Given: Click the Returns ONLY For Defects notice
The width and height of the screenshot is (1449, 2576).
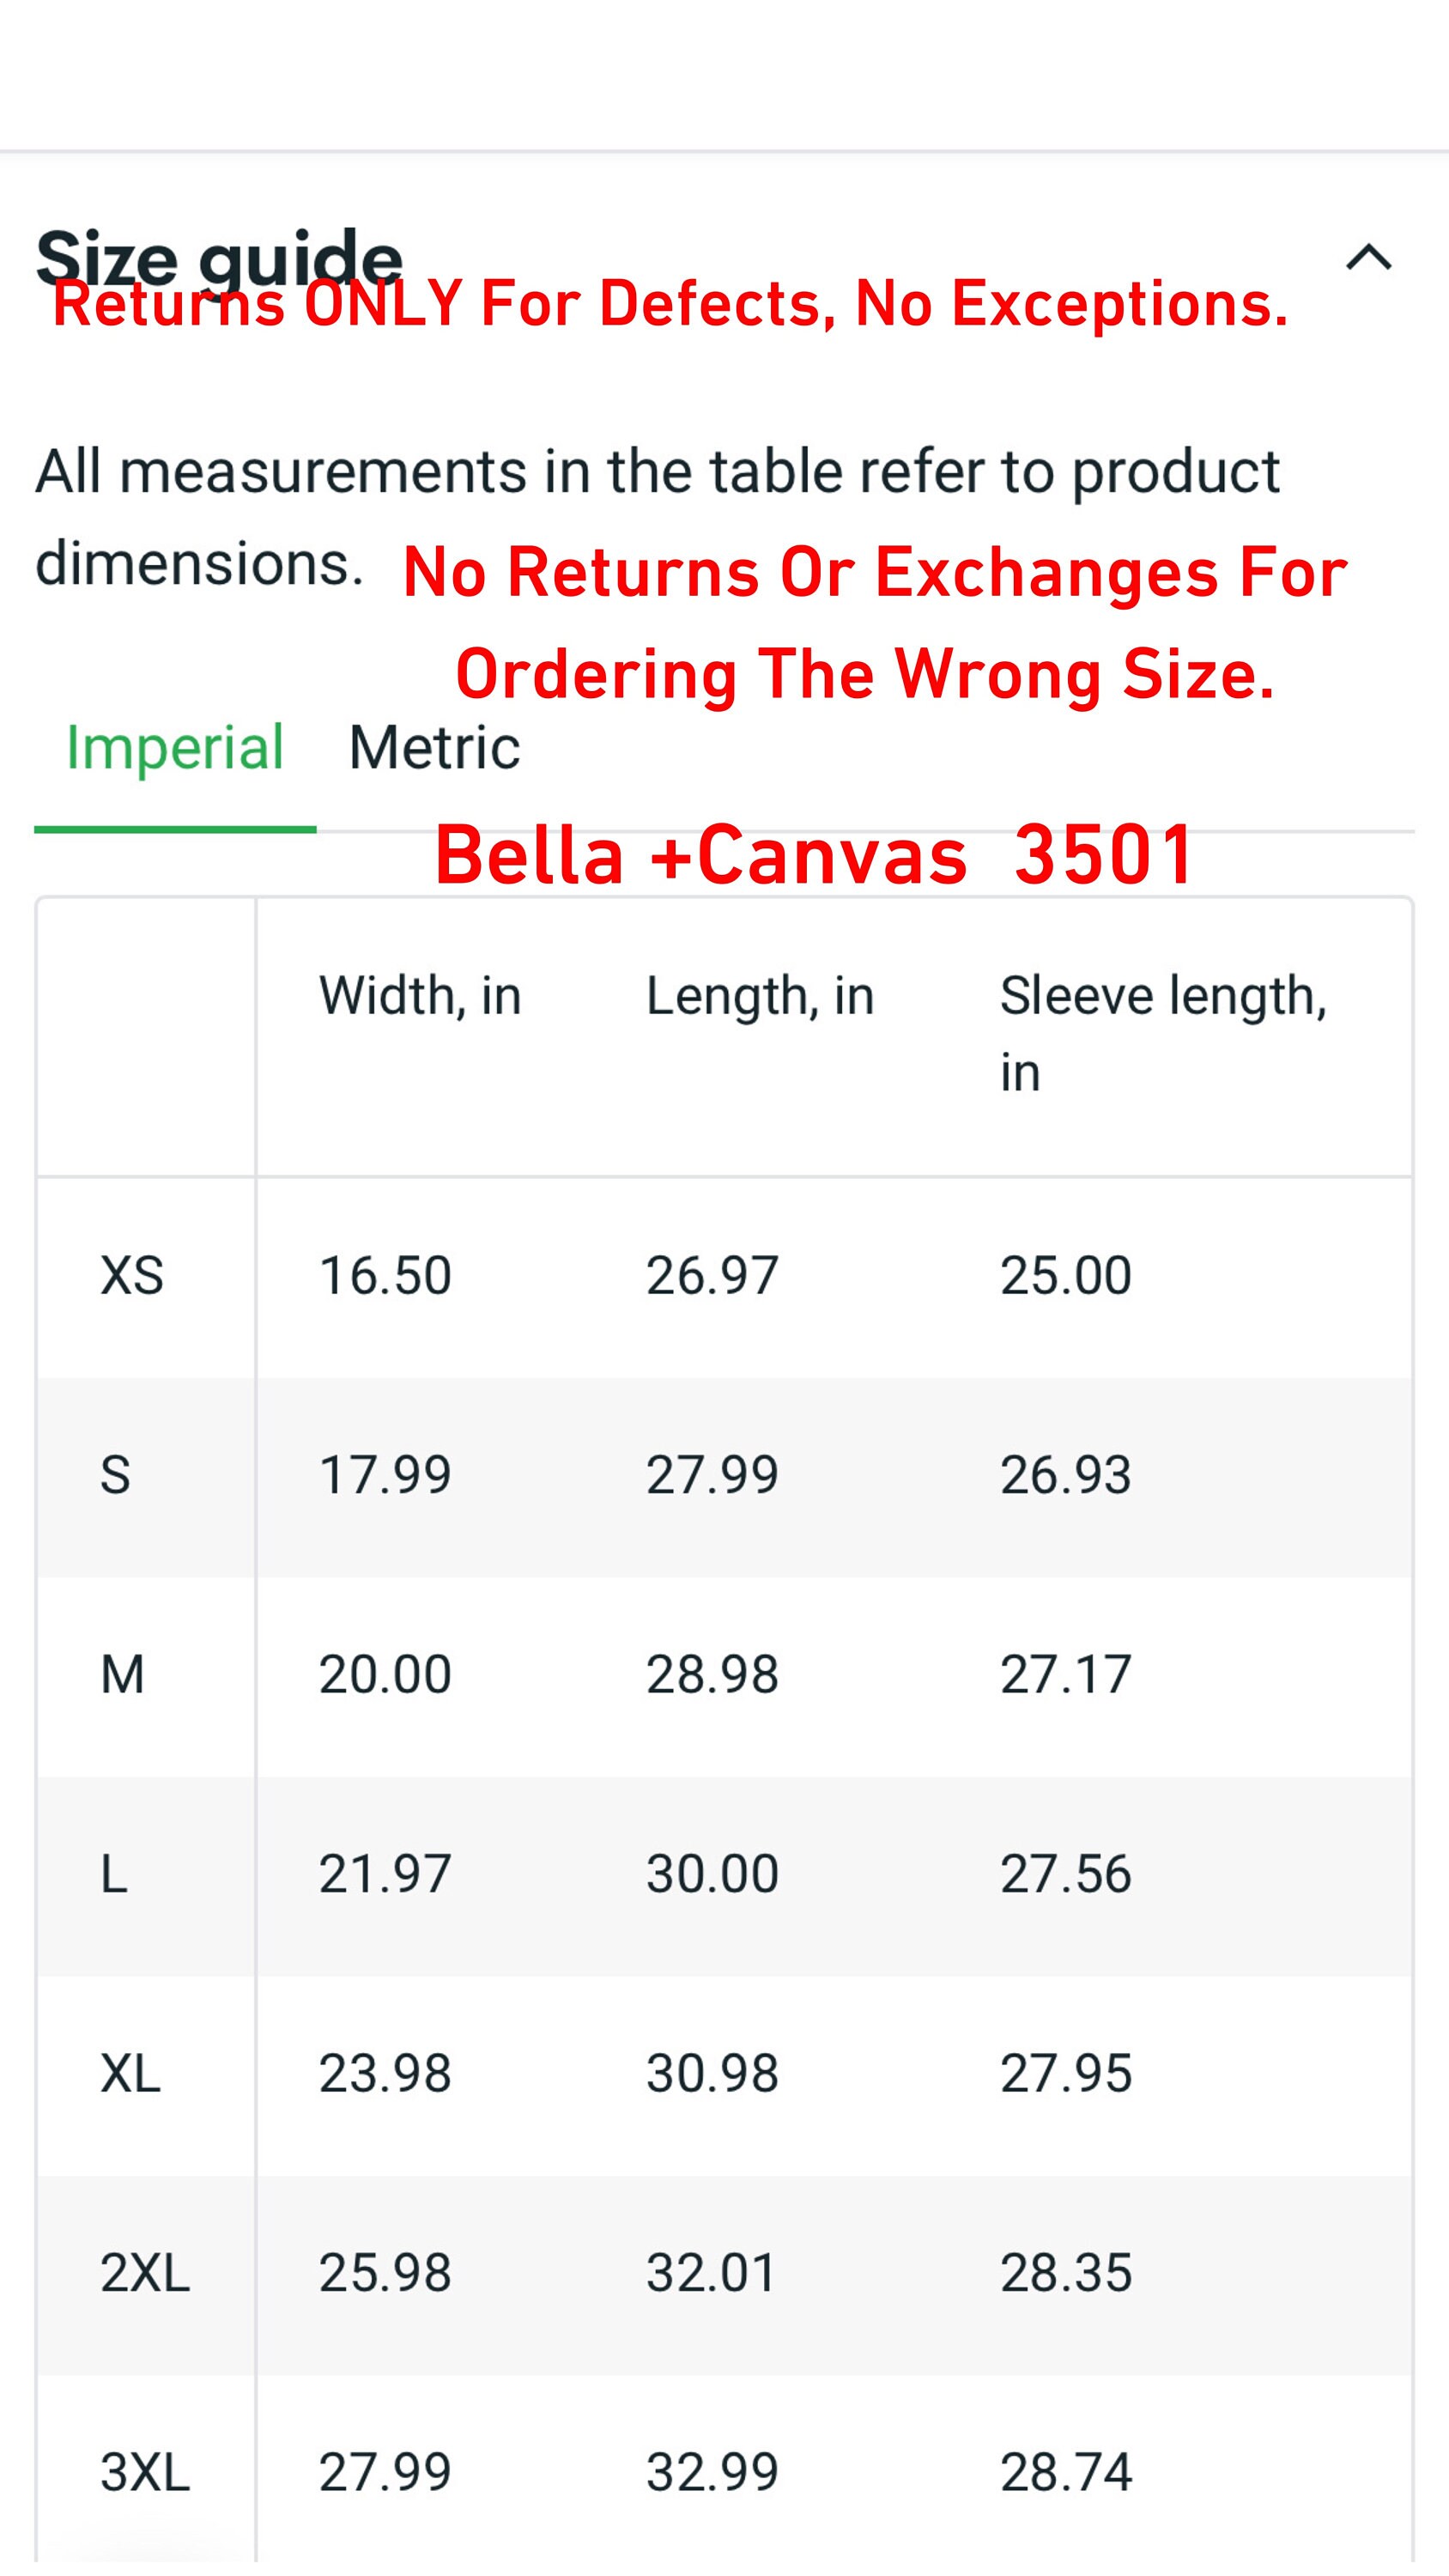Looking at the screenshot, I should 670,304.
